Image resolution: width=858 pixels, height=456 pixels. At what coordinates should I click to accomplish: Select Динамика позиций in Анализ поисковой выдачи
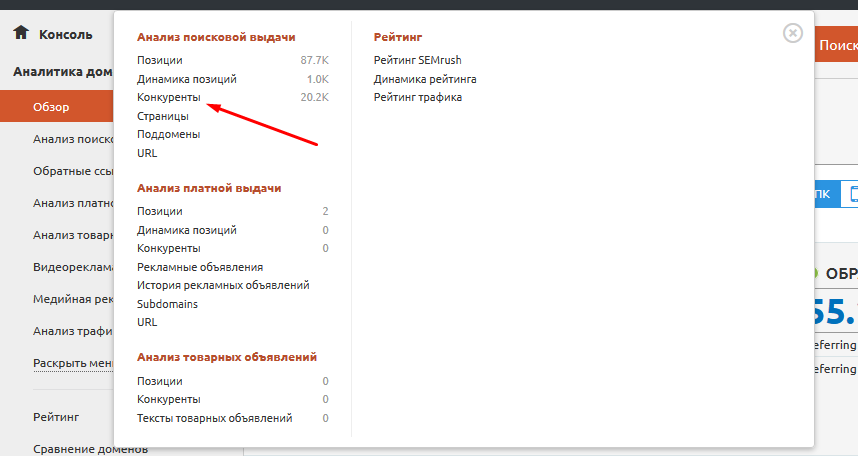pyautogui.click(x=187, y=79)
